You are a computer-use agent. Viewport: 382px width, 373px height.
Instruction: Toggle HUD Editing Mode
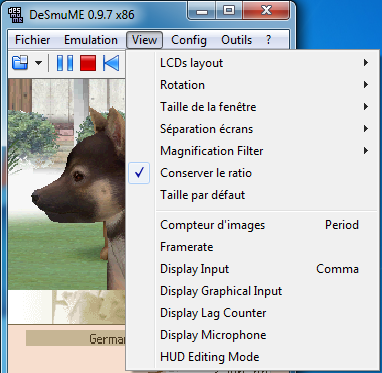(x=252, y=357)
